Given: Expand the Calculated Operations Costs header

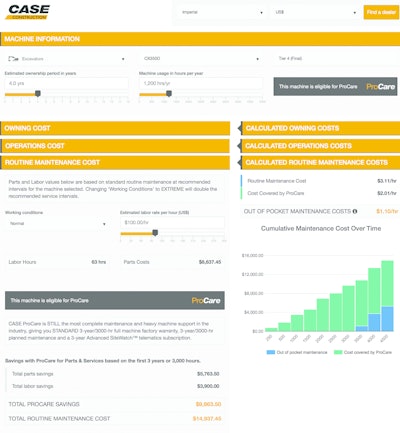Looking at the screenshot, I should (320, 146).
